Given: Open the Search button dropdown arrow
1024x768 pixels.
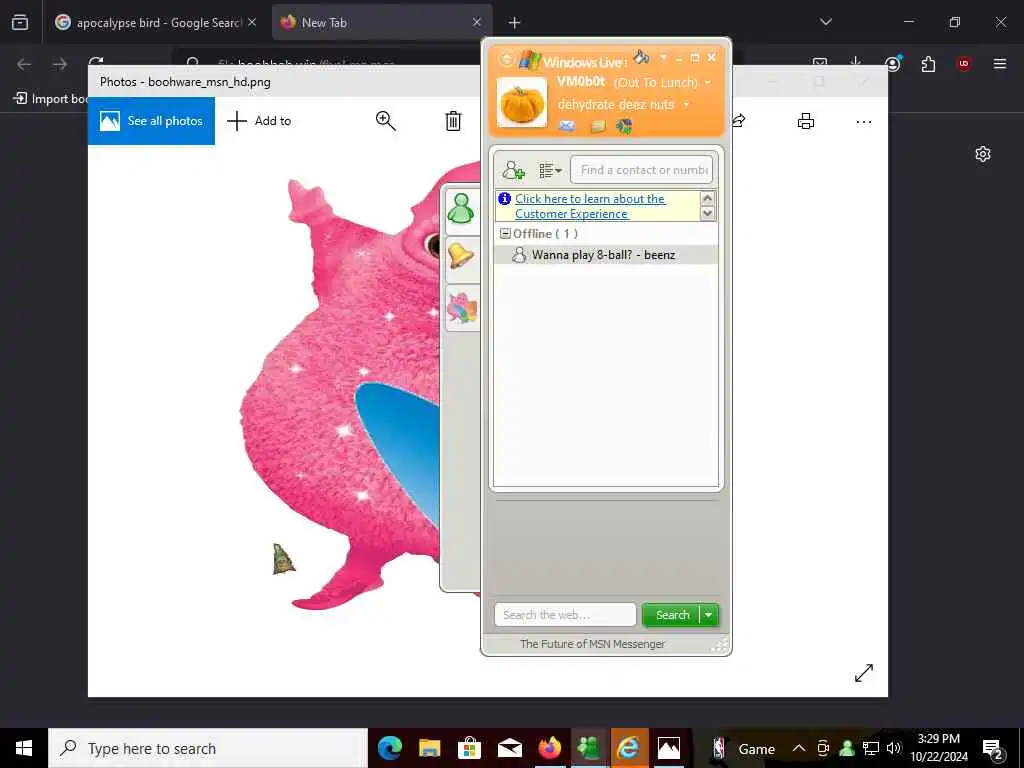Looking at the screenshot, I should point(709,615).
